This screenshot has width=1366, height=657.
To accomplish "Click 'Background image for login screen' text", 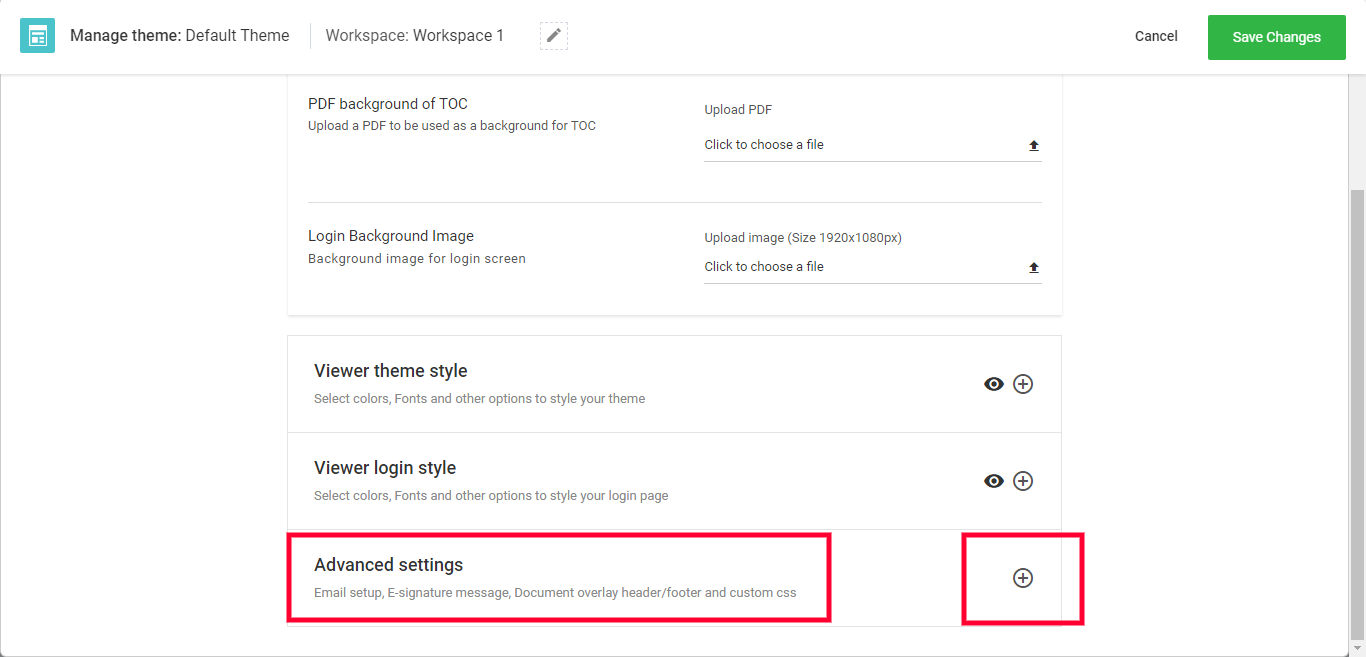I will click(x=417, y=258).
